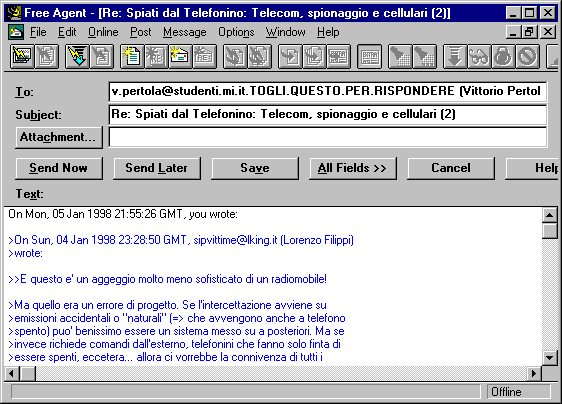
Task: Open the File menu
Action: [x=38, y=32]
